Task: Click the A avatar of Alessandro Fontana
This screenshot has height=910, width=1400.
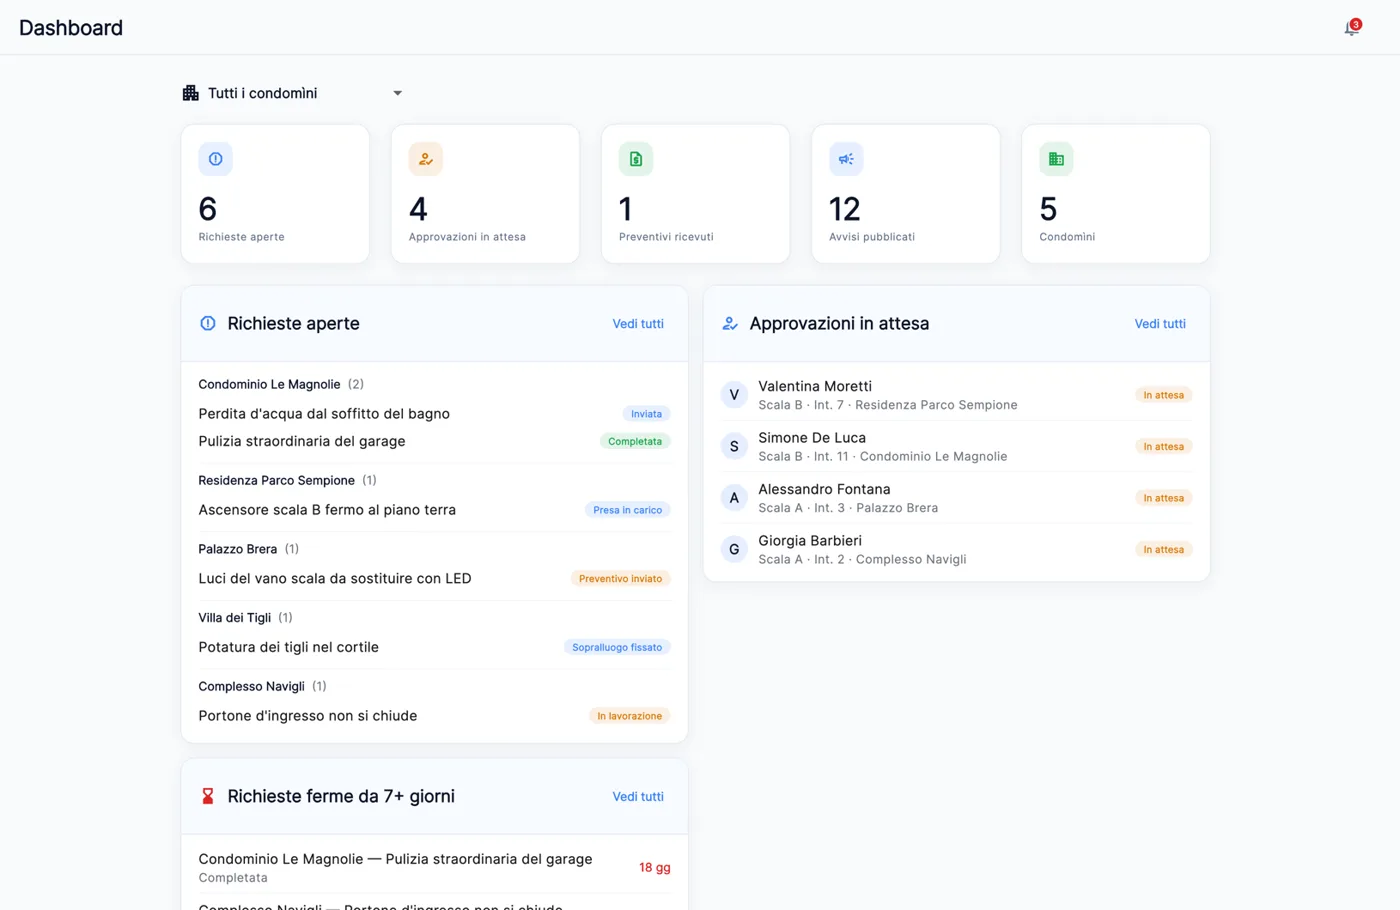Action: click(x=734, y=498)
